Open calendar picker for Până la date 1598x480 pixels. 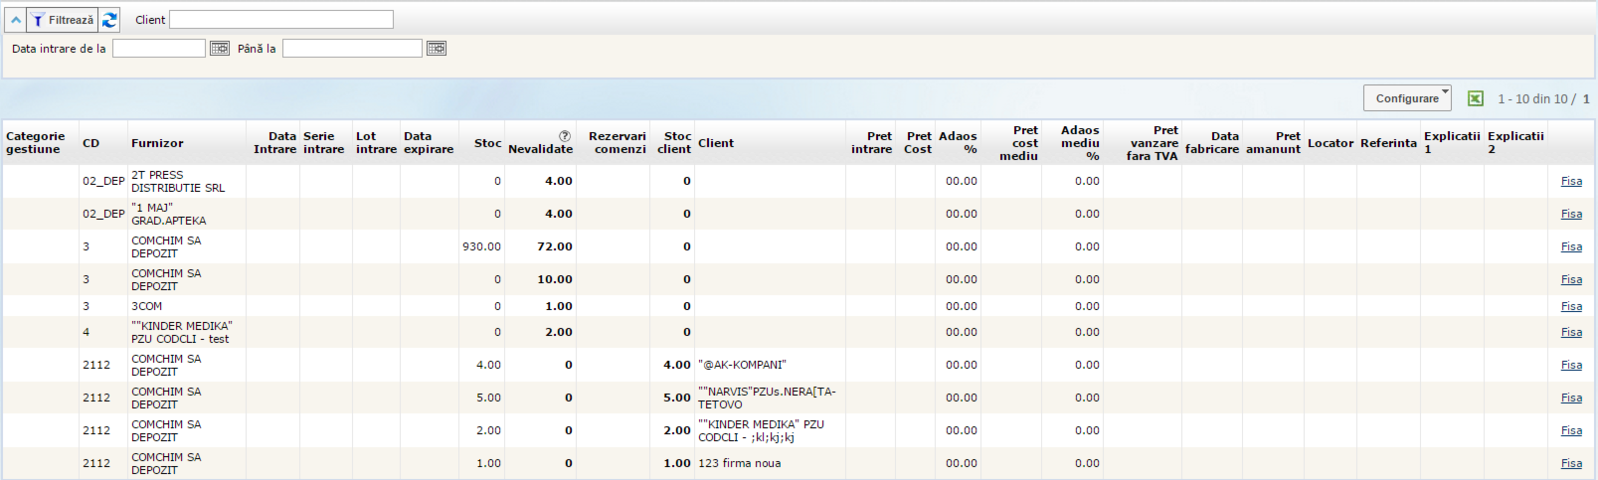436,48
